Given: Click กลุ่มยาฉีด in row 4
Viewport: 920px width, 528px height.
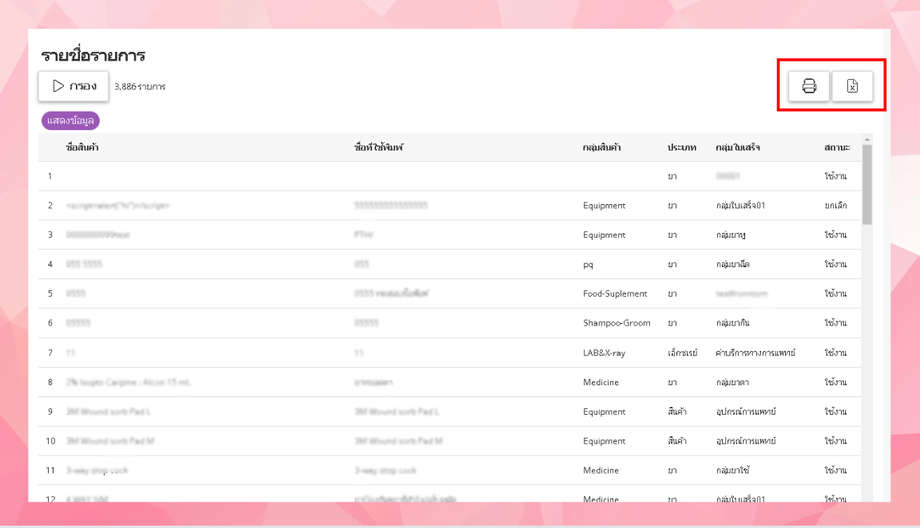Looking at the screenshot, I should [x=732, y=264].
